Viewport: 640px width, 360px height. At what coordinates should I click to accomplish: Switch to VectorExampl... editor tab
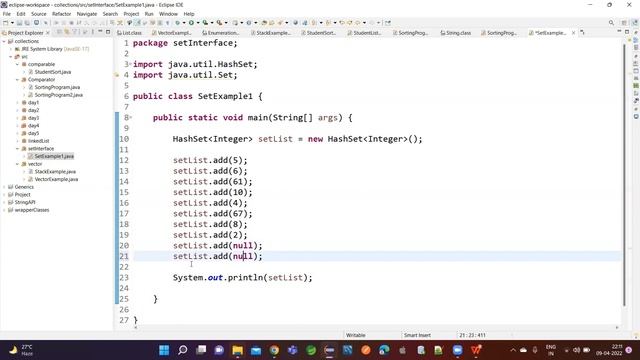pyautogui.click(x=171, y=33)
